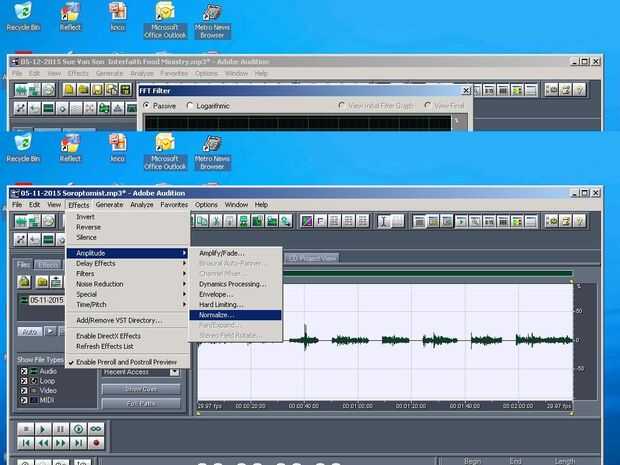Click Go to End transport button
Viewport: 620px width, 465px height.
click(78, 443)
